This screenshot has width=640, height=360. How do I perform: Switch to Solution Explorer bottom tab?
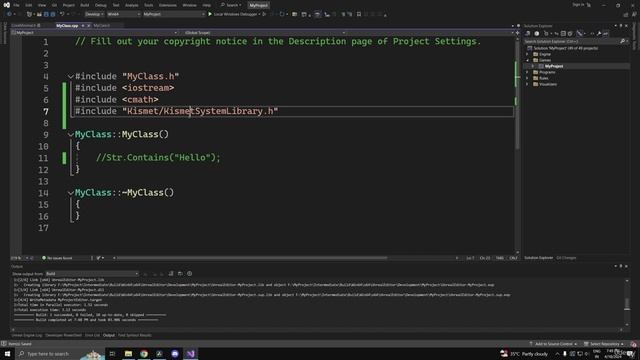538,258
